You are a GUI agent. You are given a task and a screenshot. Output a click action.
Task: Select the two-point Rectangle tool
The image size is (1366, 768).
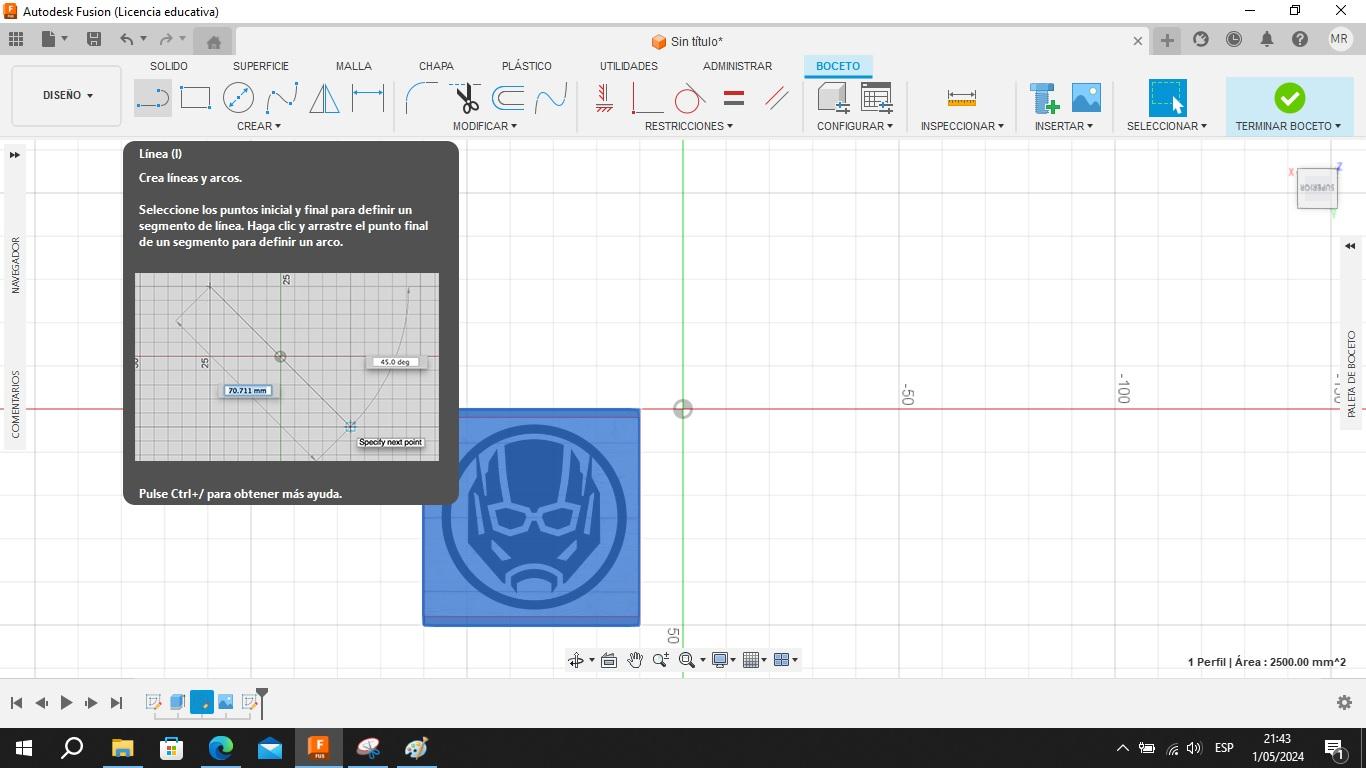click(195, 98)
